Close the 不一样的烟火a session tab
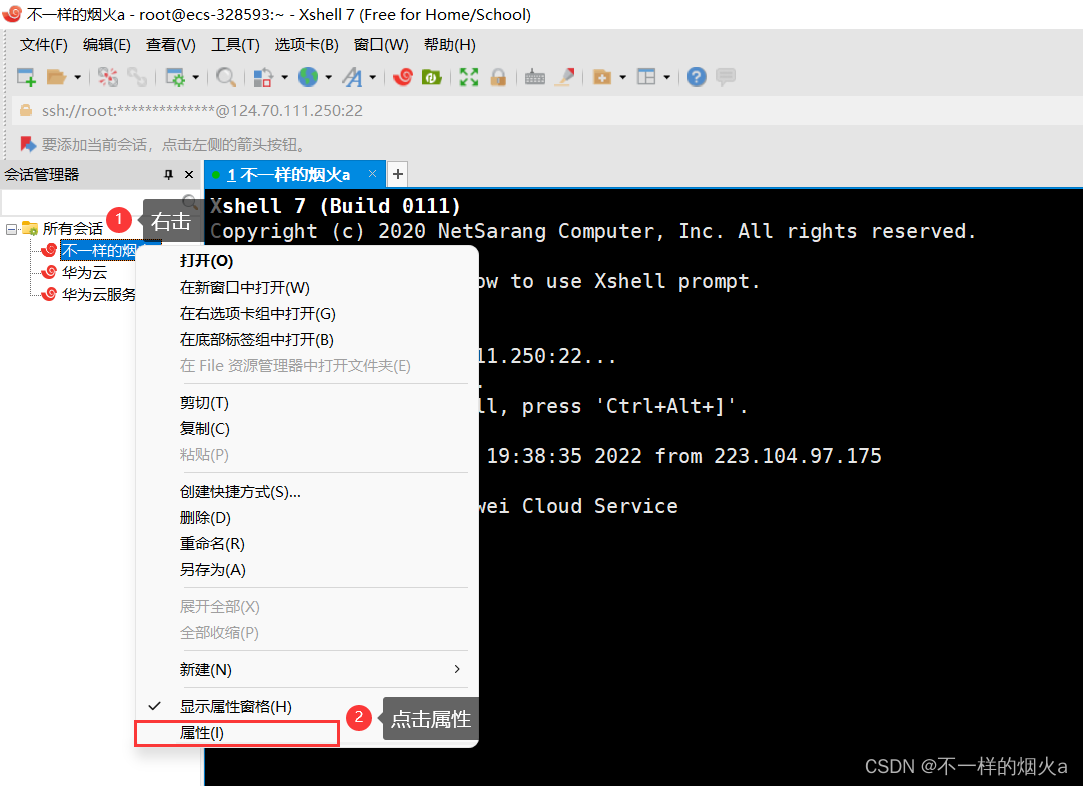The height and width of the screenshot is (786, 1083). [x=372, y=174]
